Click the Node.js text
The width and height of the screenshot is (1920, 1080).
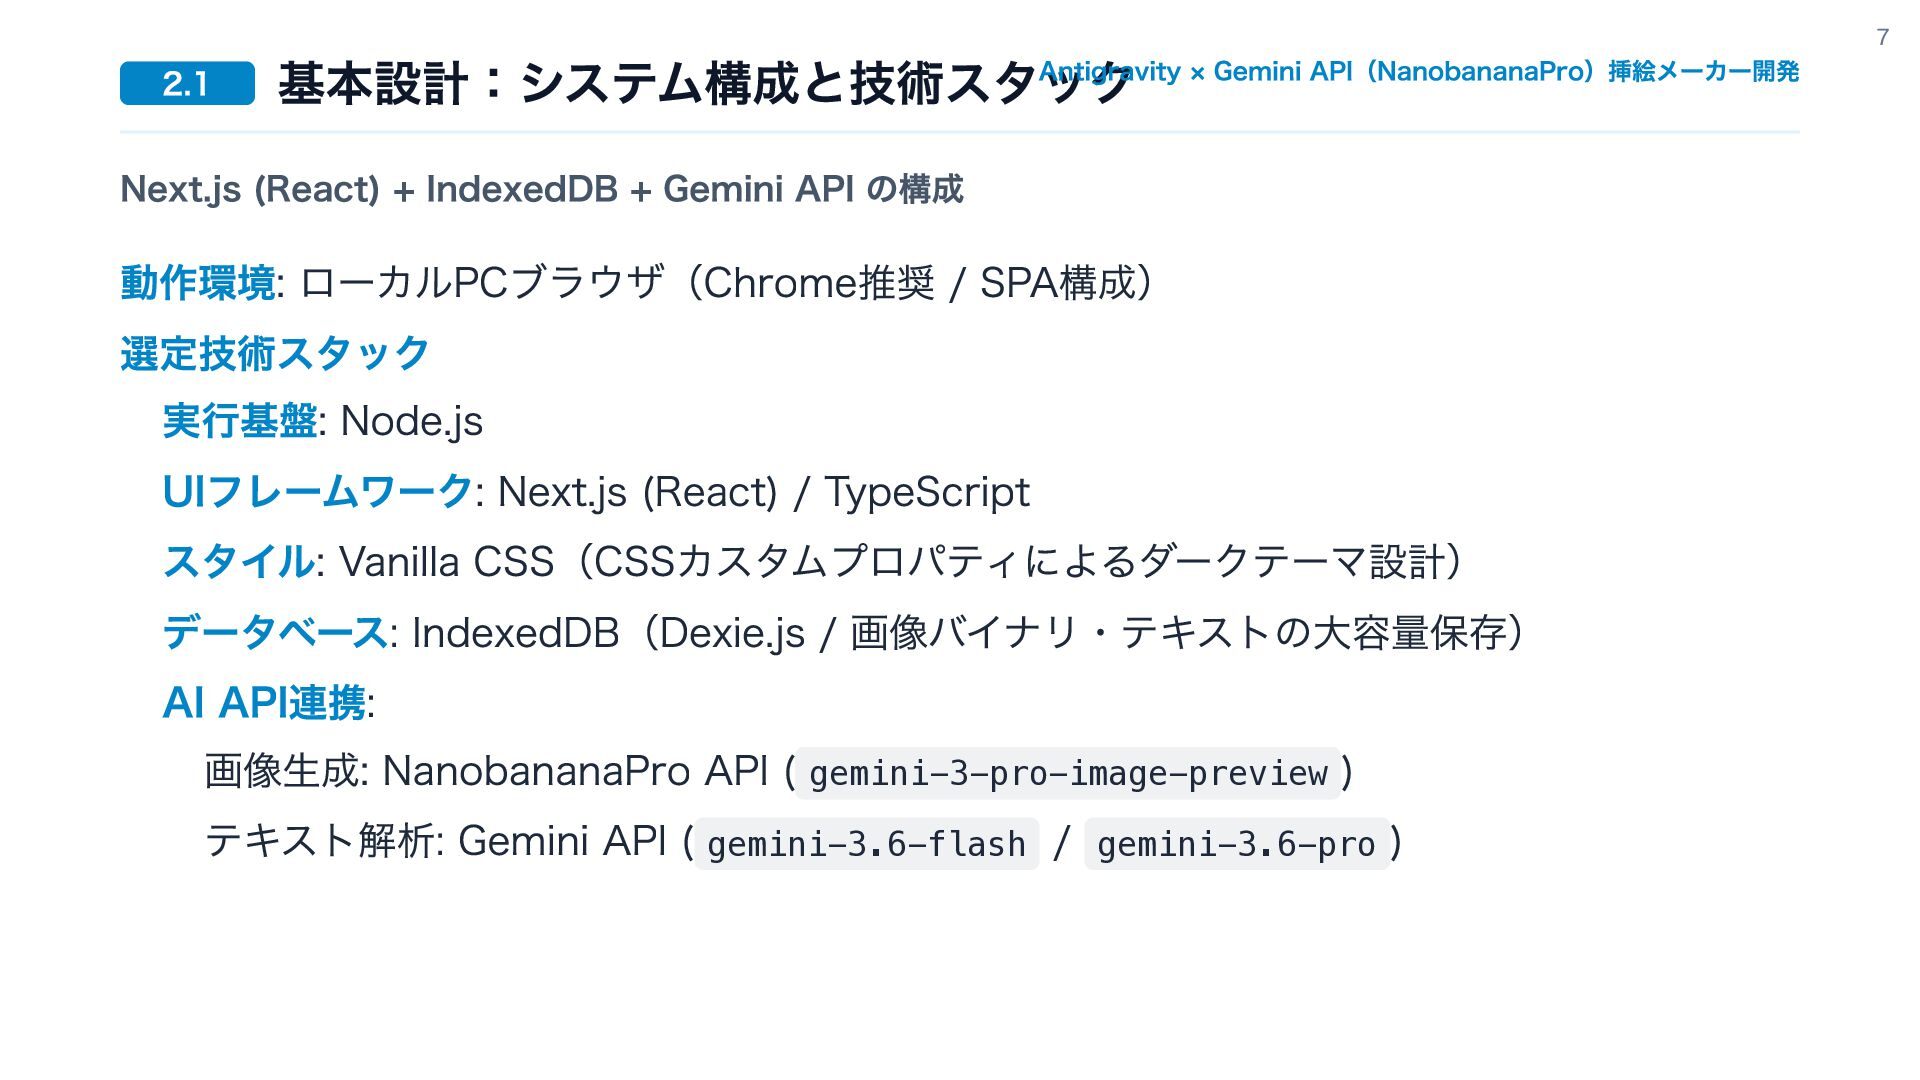pyautogui.click(x=412, y=422)
